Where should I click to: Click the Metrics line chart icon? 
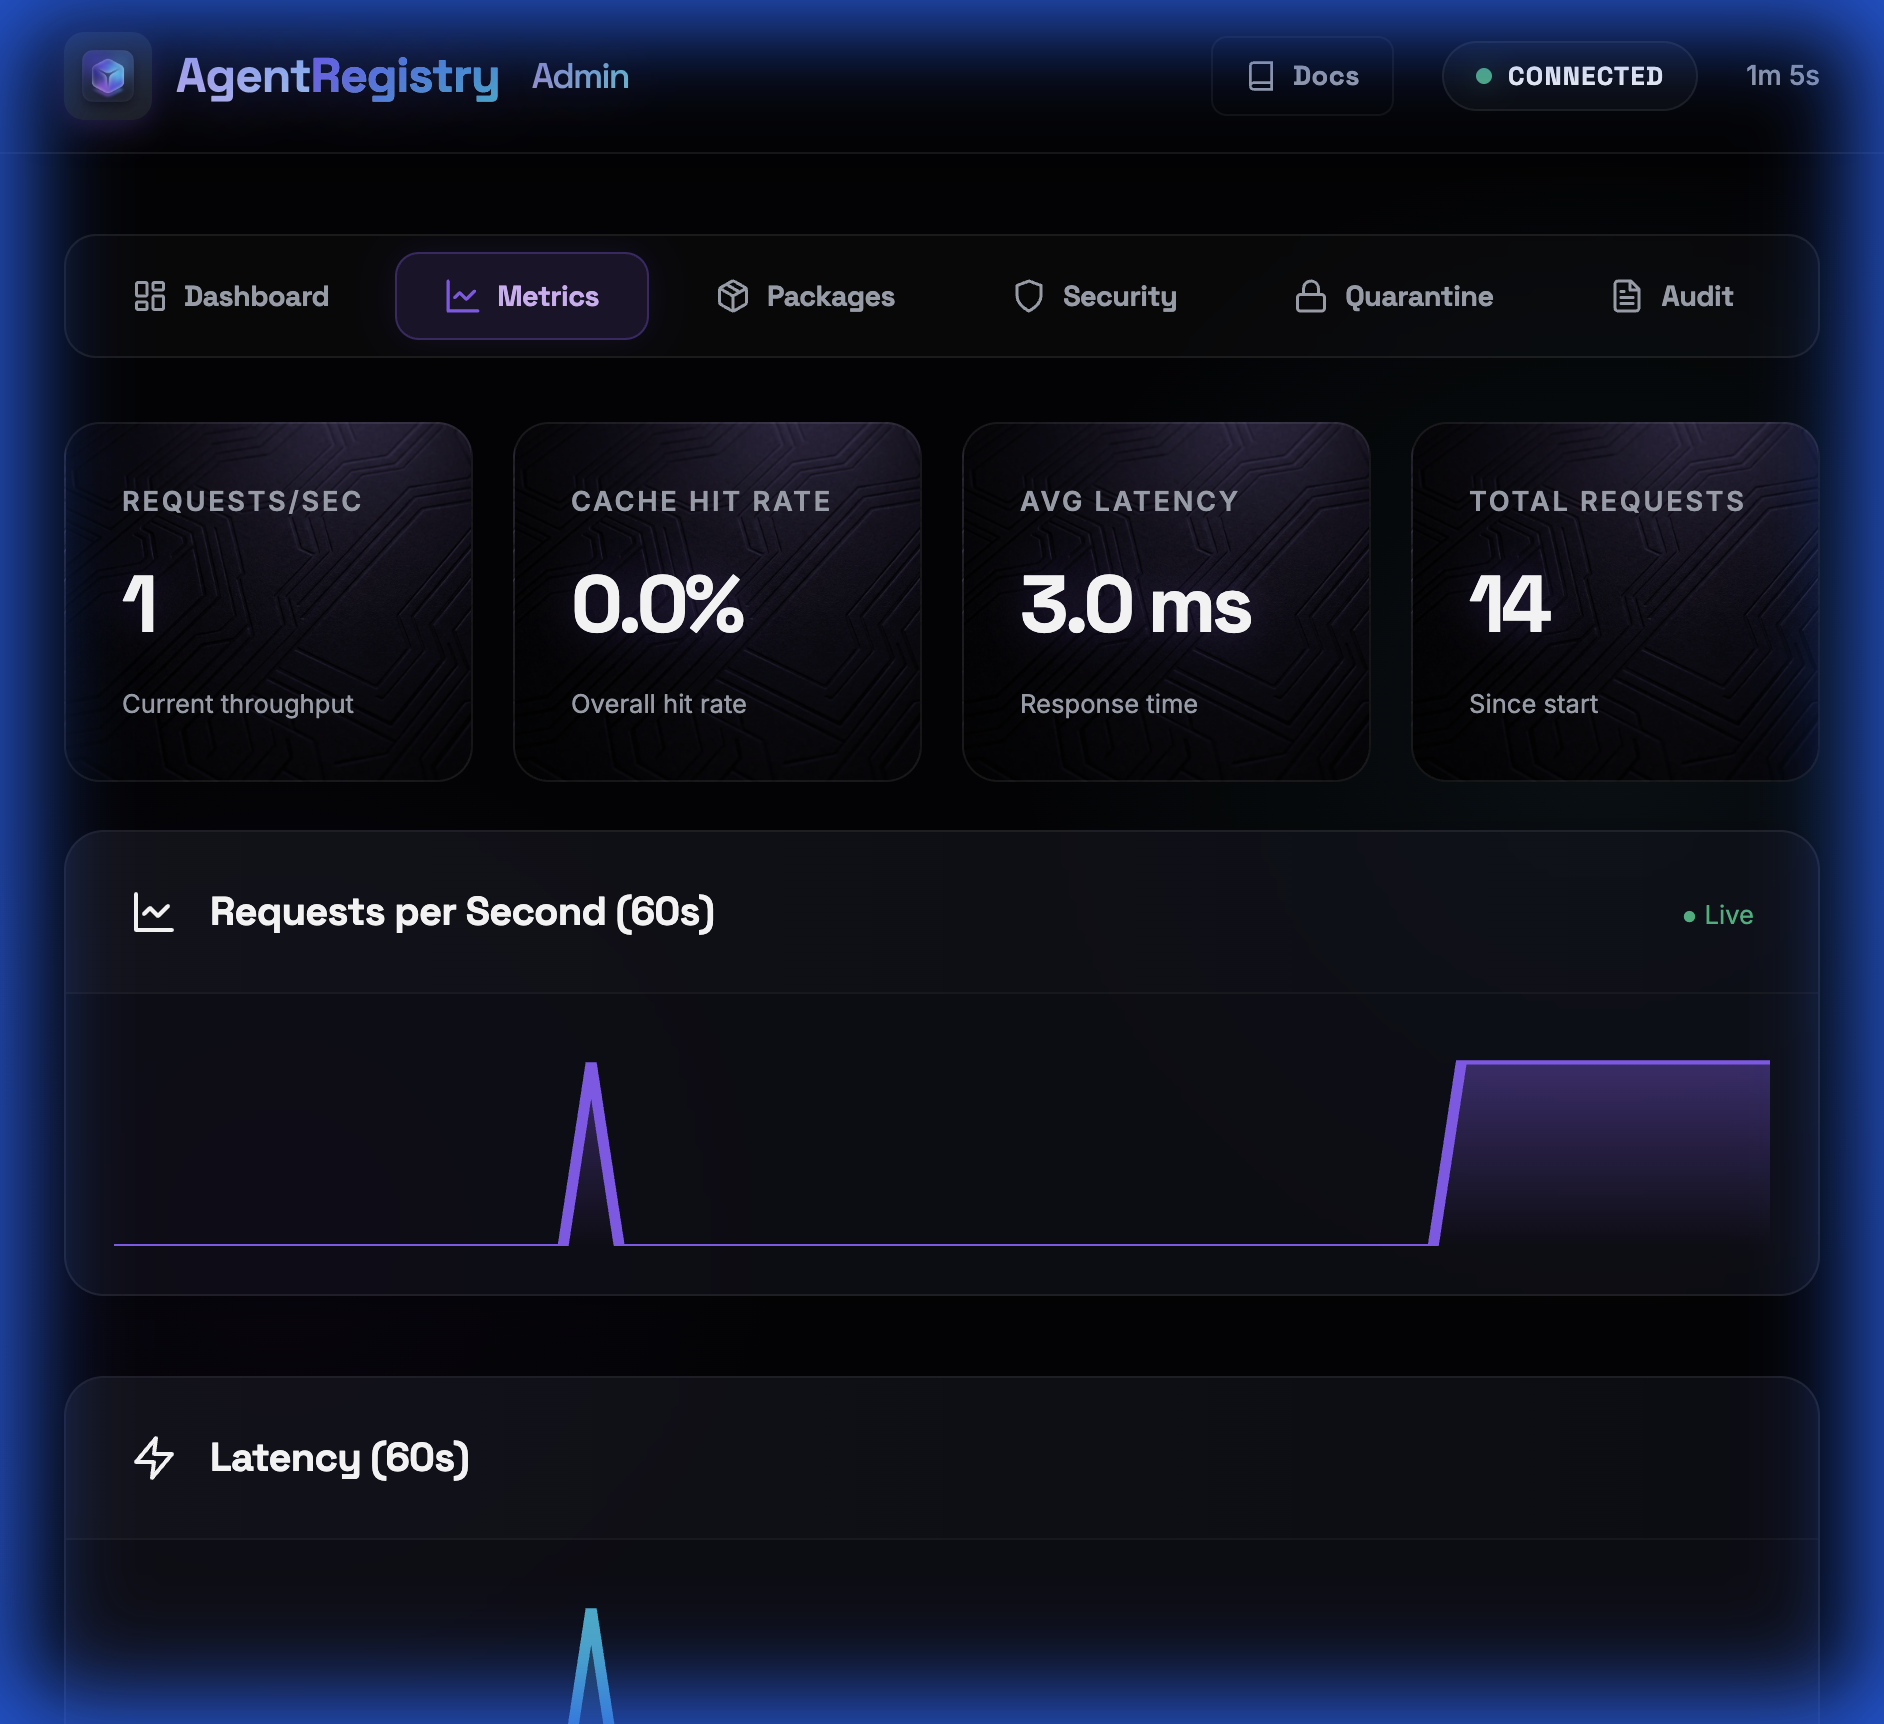pyautogui.click(x=462, y=296)
